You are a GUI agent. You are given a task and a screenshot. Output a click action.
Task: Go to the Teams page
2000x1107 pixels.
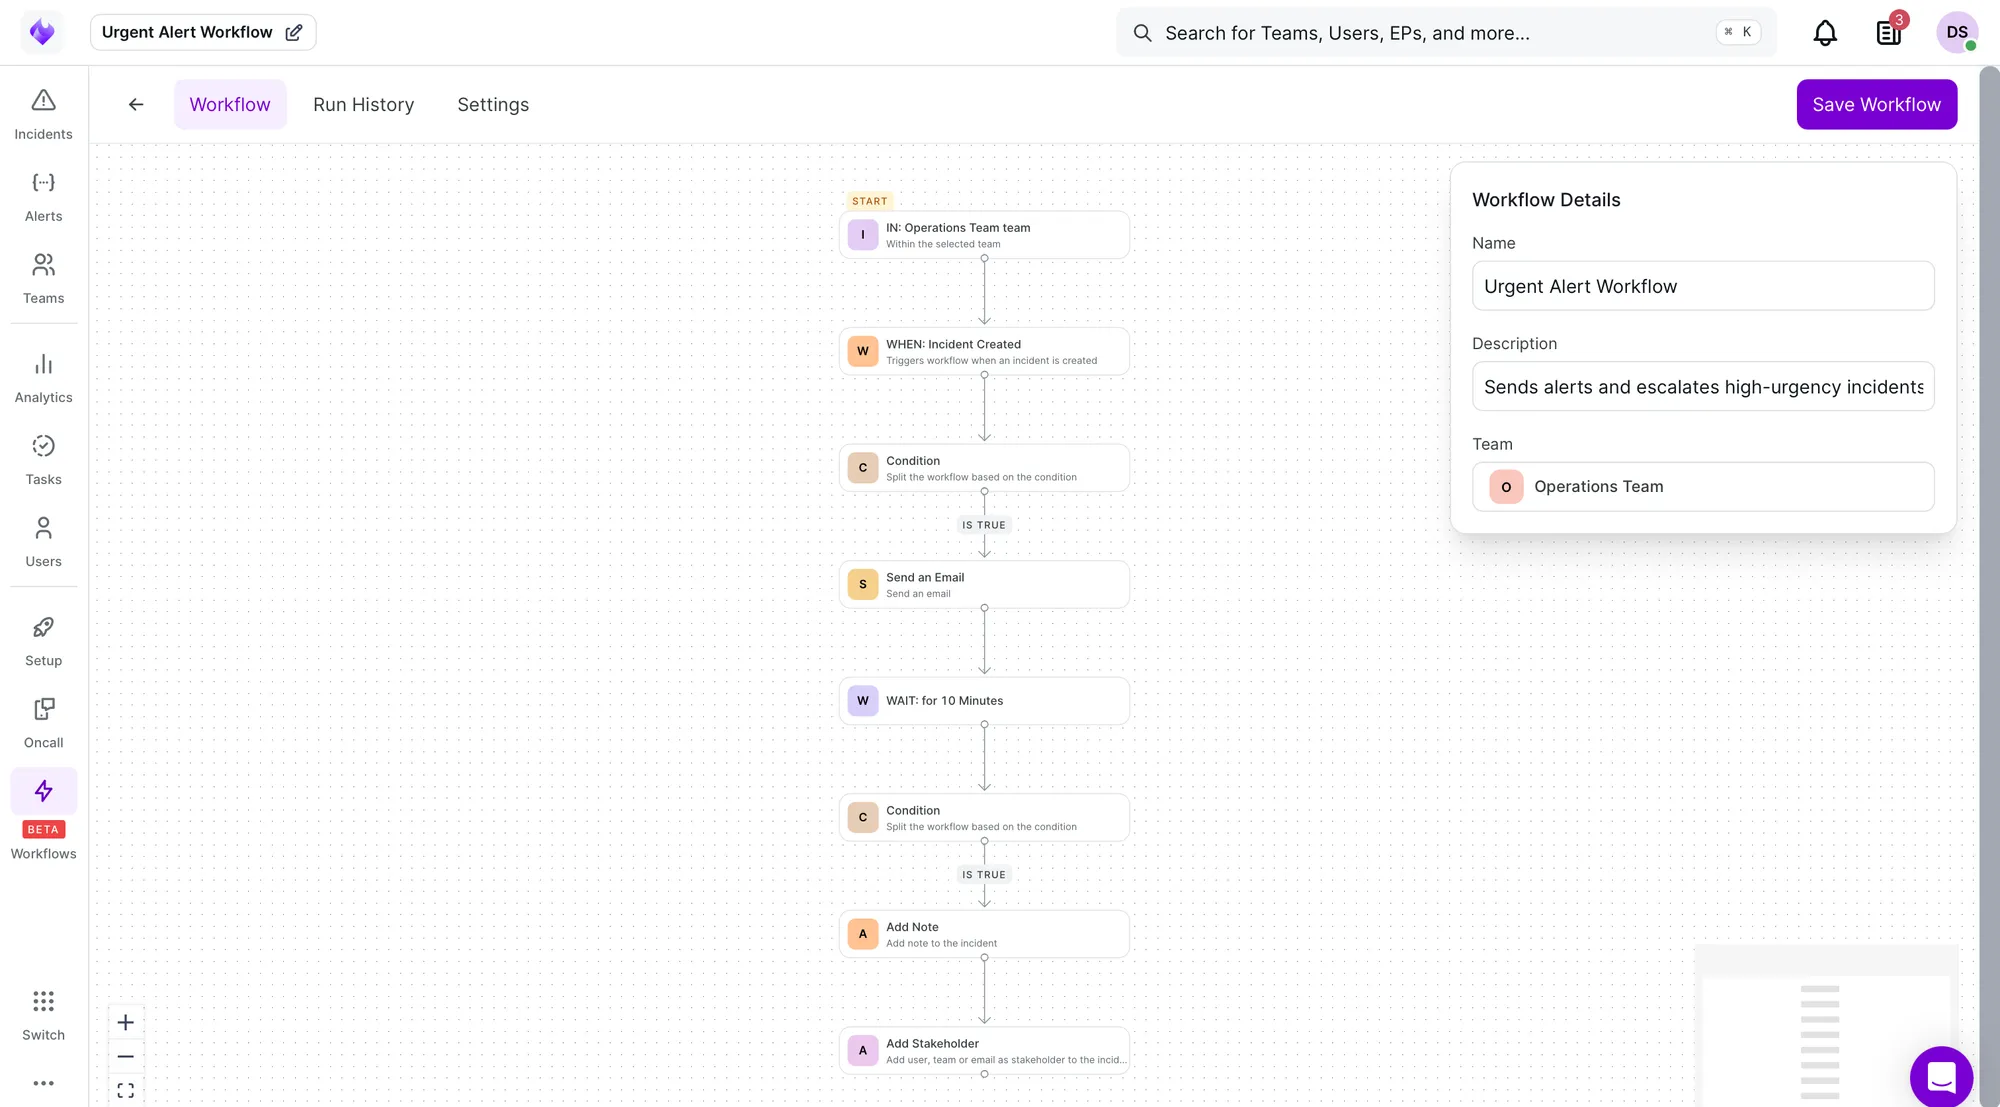pos(43,278)
